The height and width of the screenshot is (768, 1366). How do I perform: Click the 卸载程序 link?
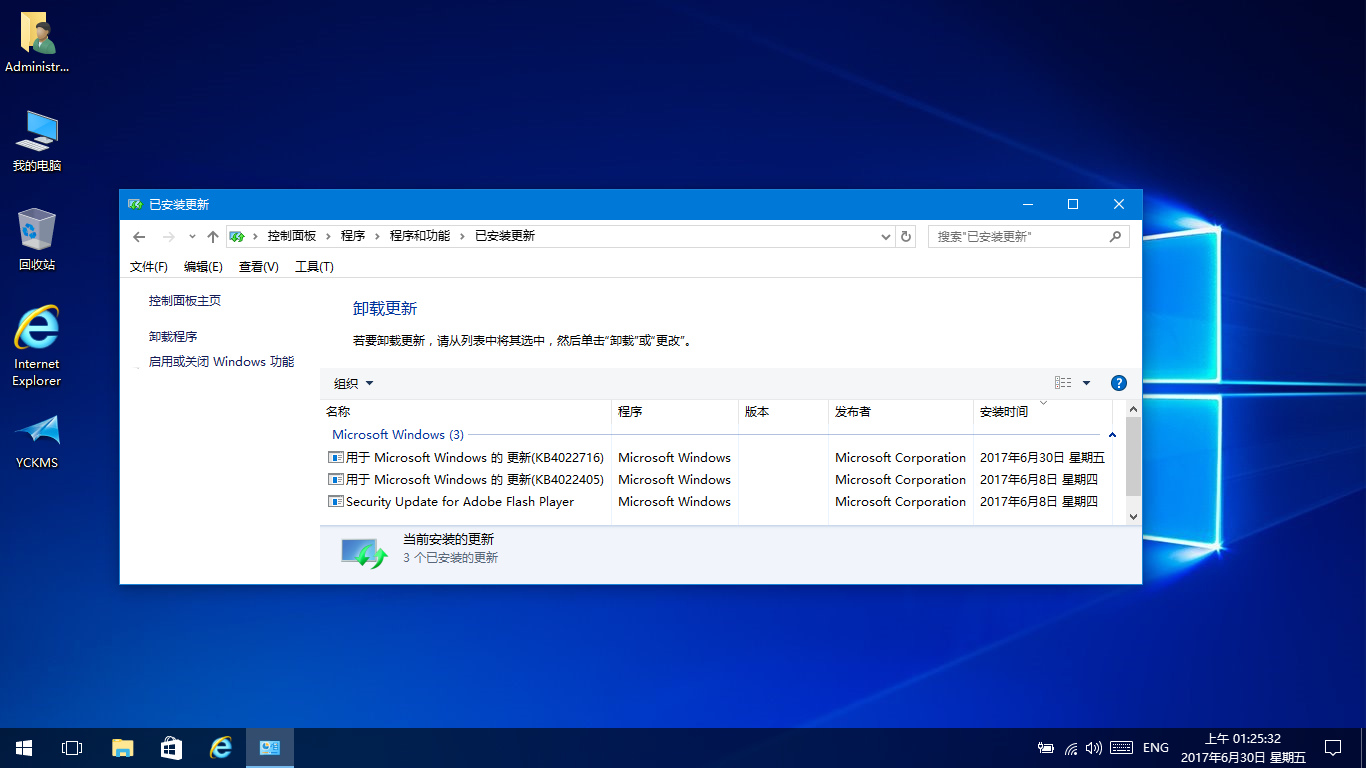click(x=173, y=337)
